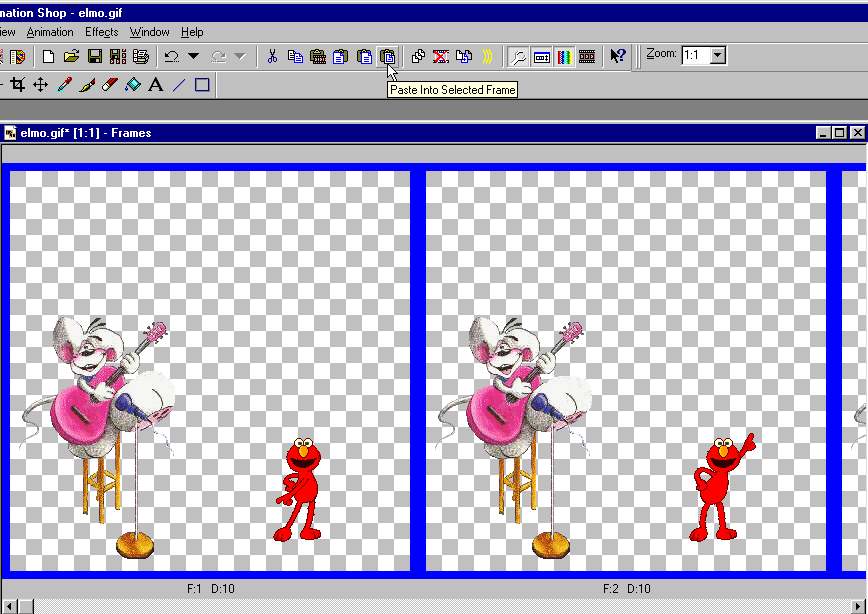Click the elmo.gif window title icon
This screenshot has height=614, width=868.
[x=10, y=133]
